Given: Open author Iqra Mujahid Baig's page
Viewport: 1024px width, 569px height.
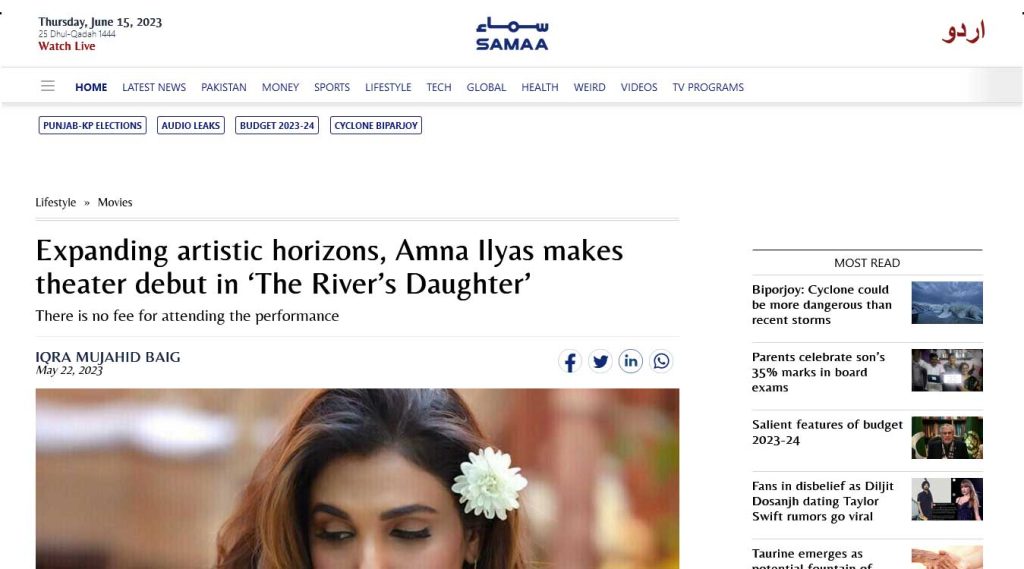Looking at the screenshot, I should (x=108, y=357).
